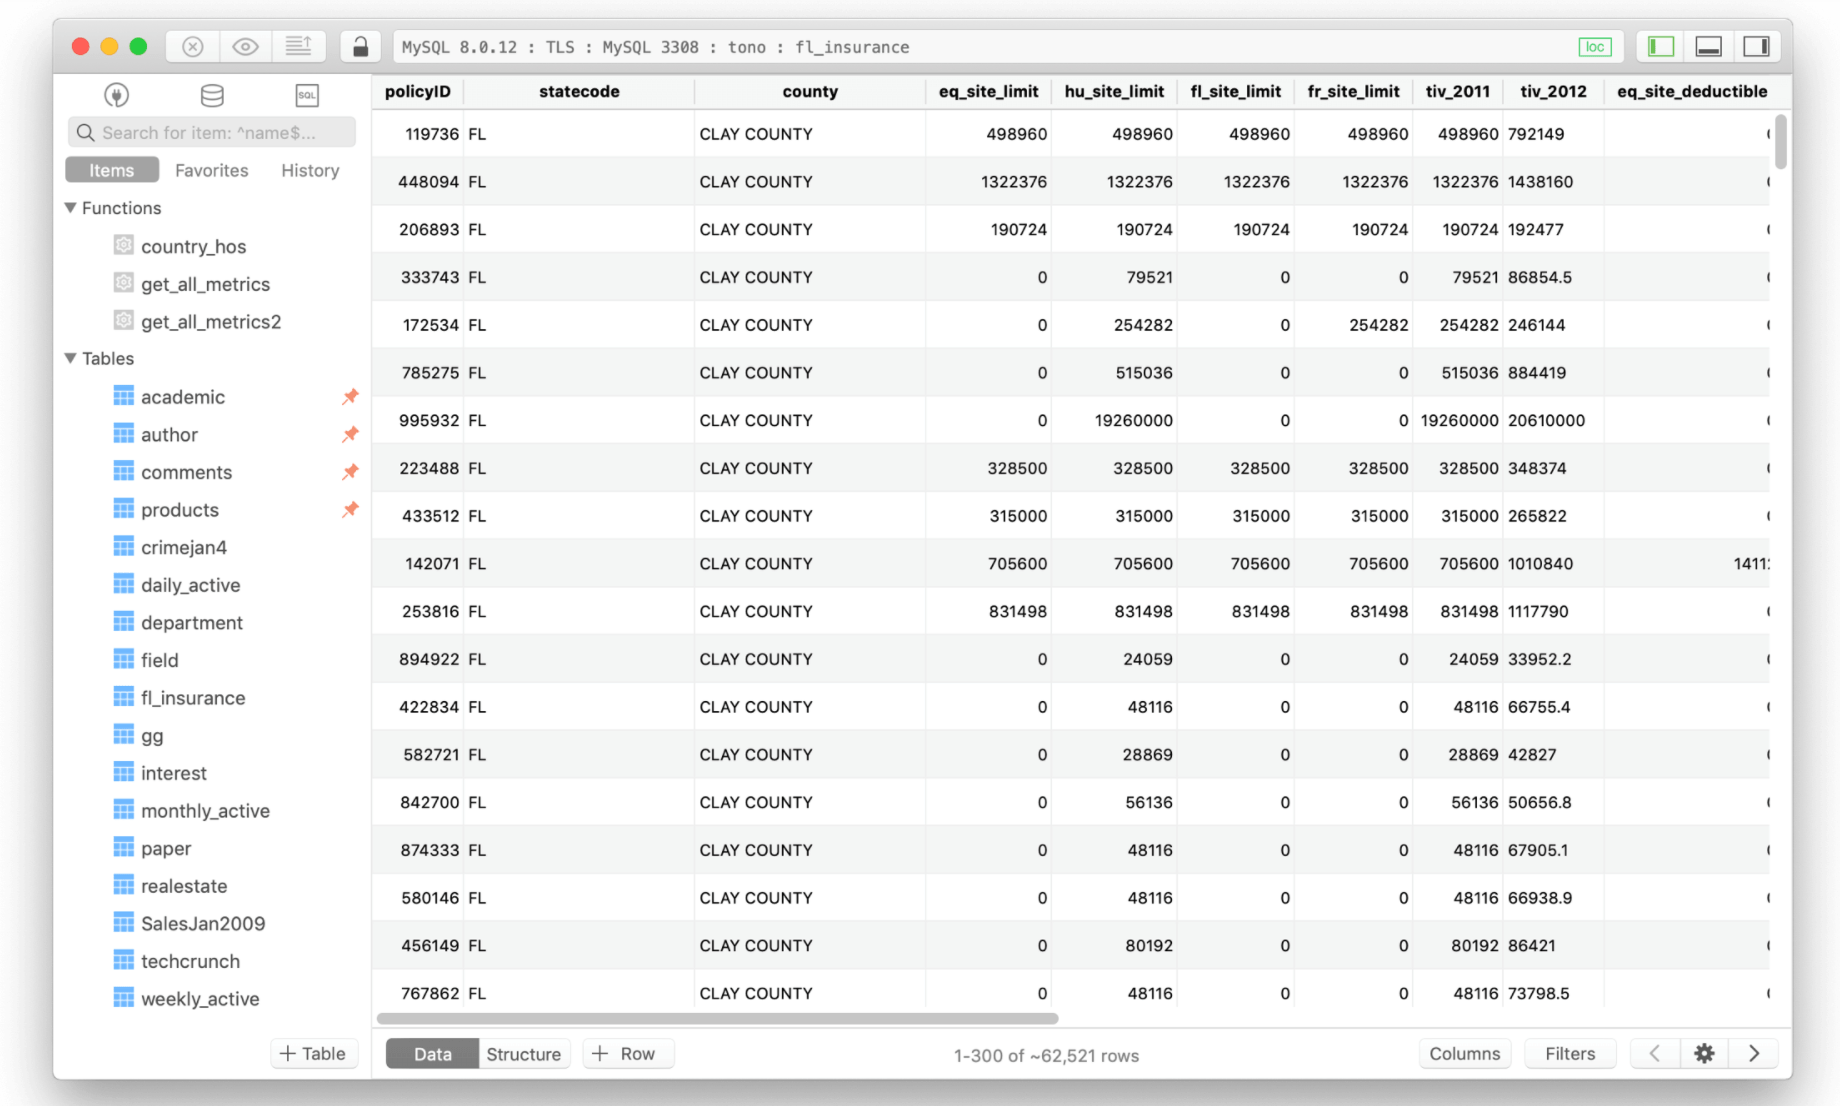The width and height of the screenshot is (1840, 1106).
Task: Toggle the right sidebar panel control
Action: (1757, 45)
